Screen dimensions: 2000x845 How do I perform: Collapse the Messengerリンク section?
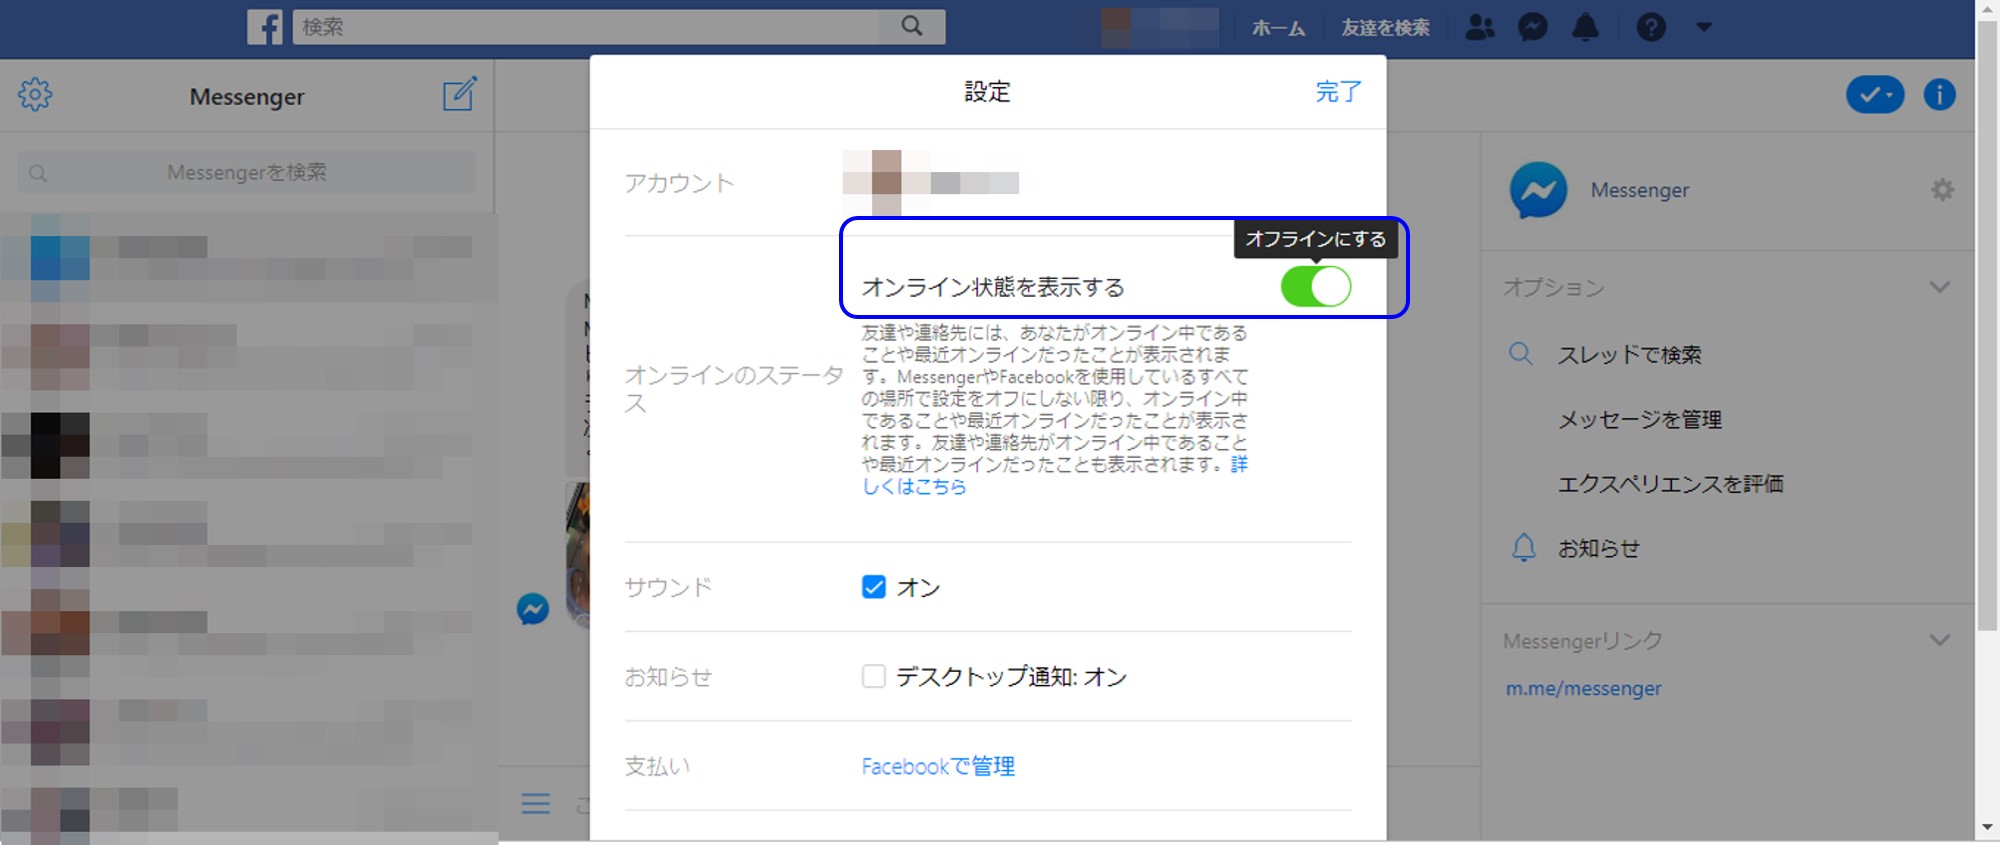[1940, 640]
